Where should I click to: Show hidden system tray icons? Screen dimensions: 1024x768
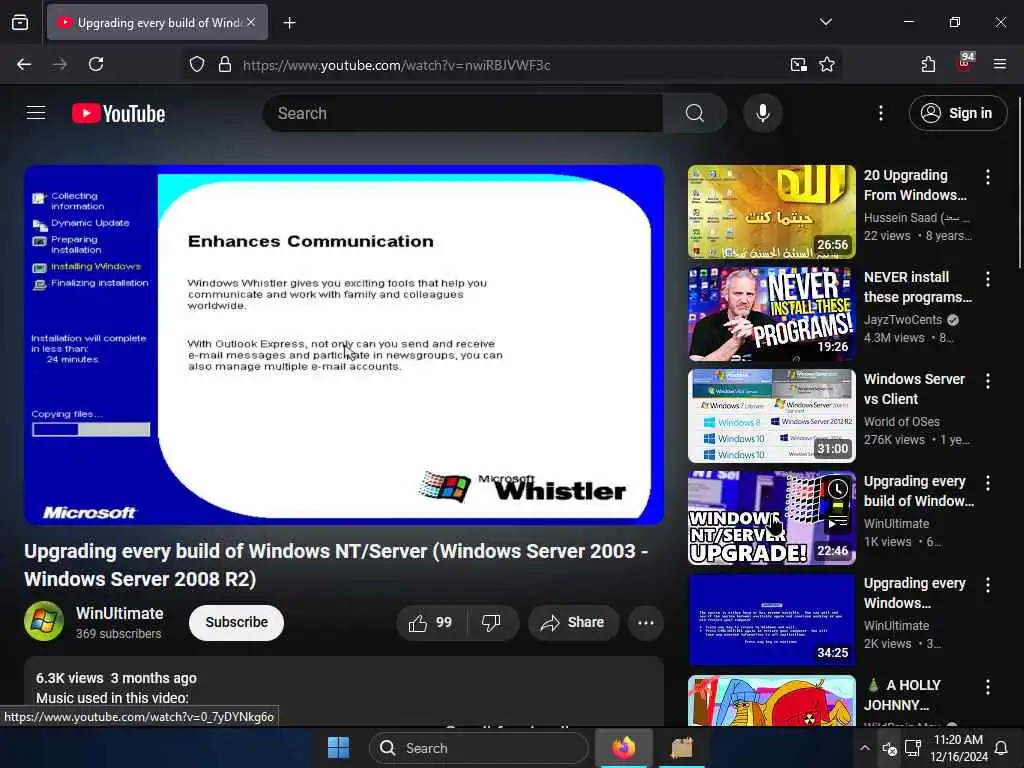tap(865, 748)
